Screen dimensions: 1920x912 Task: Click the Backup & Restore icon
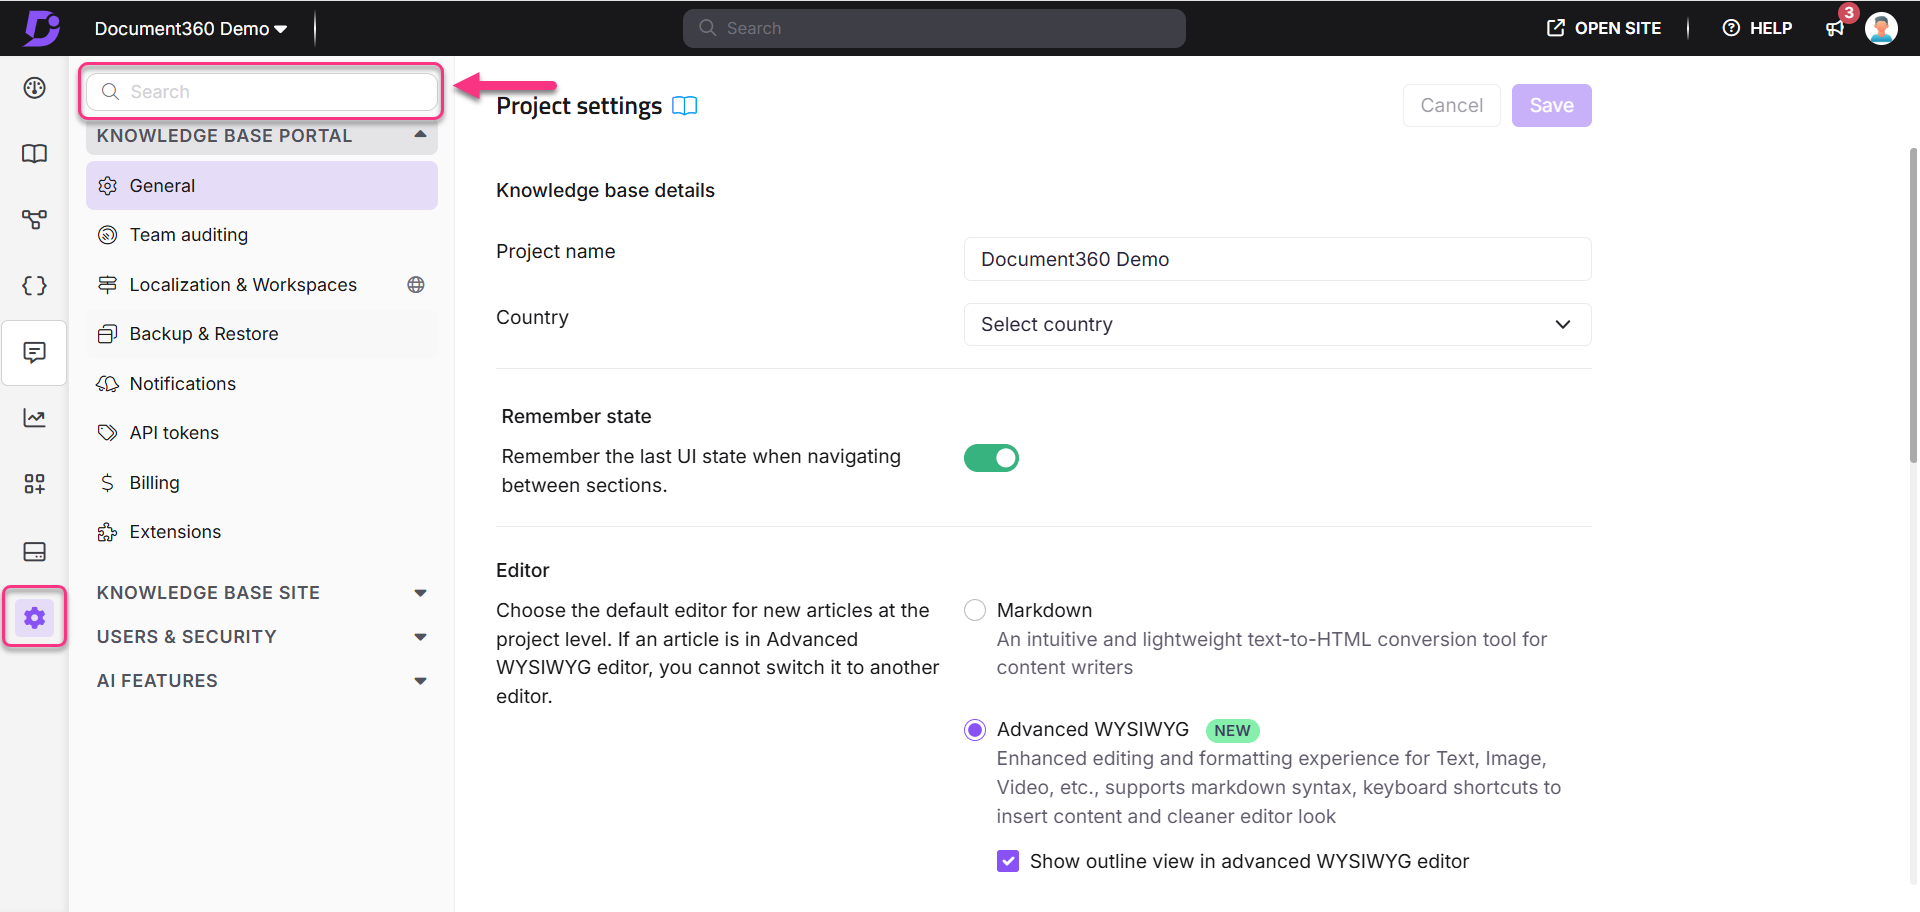108,334
